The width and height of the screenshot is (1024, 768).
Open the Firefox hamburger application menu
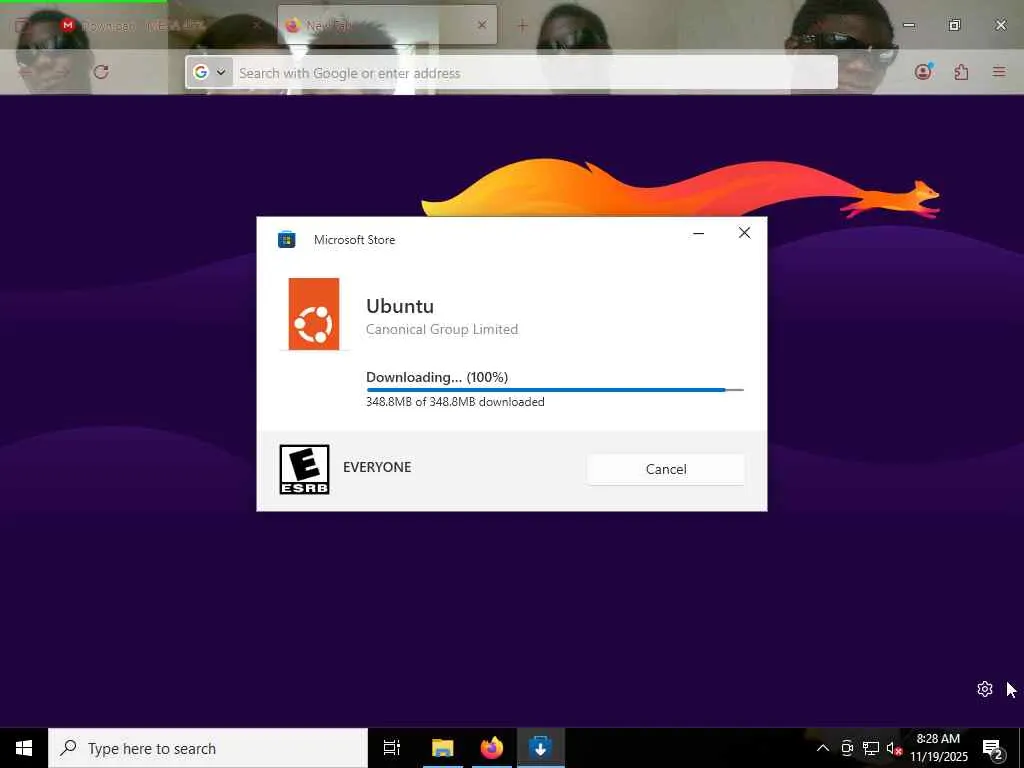999,72
